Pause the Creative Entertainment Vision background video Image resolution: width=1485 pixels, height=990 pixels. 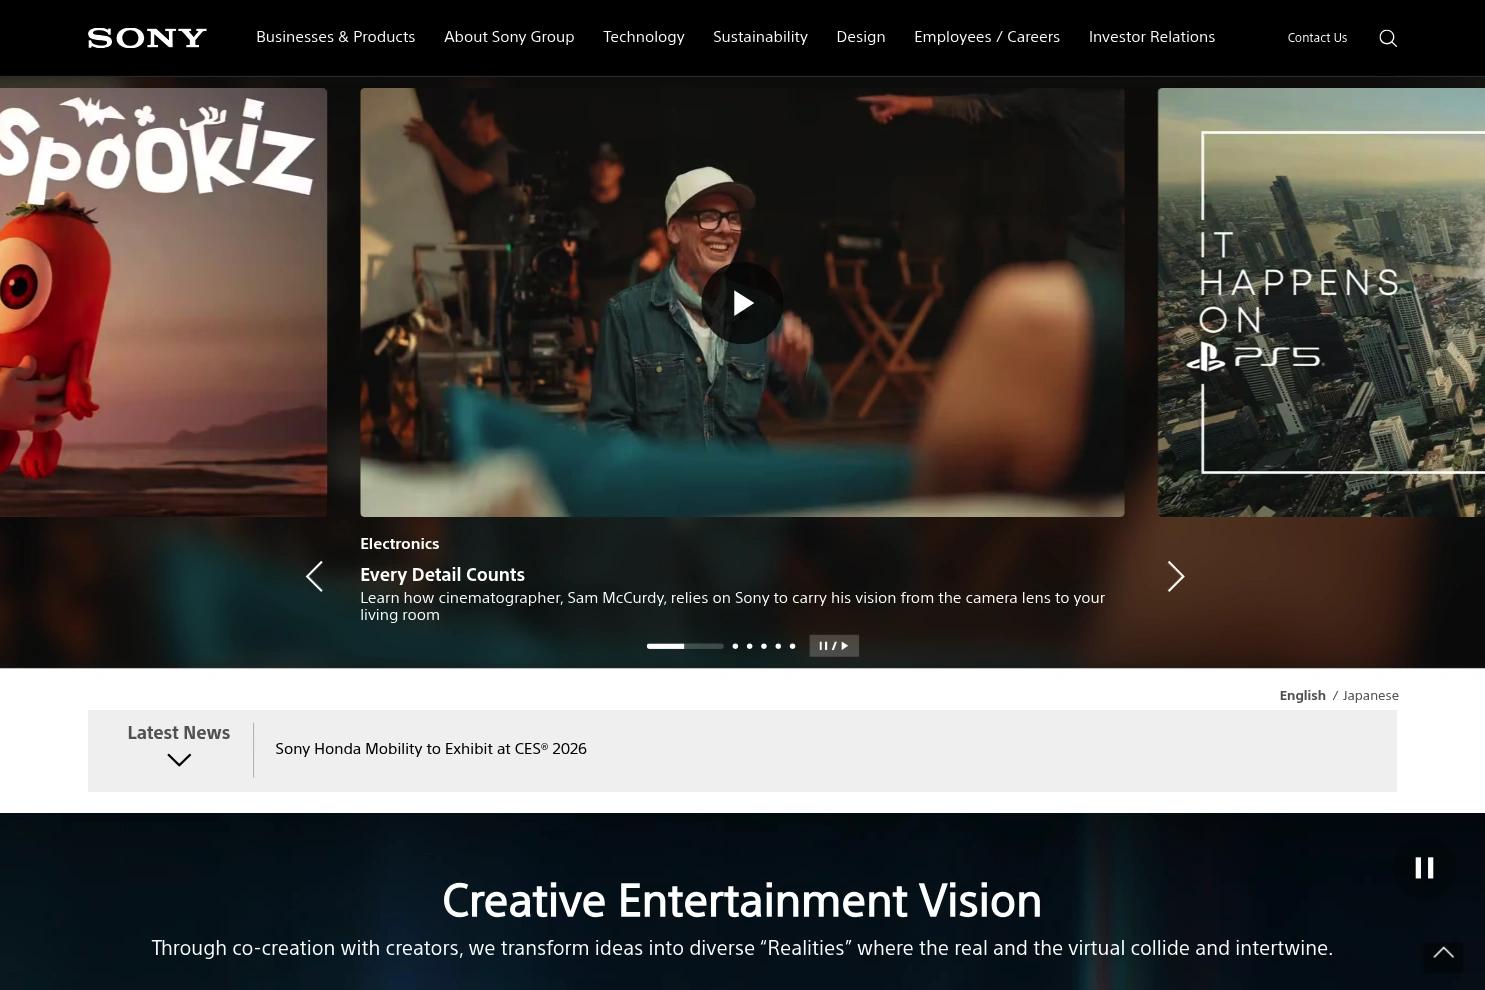click(x=1424, y=868)
